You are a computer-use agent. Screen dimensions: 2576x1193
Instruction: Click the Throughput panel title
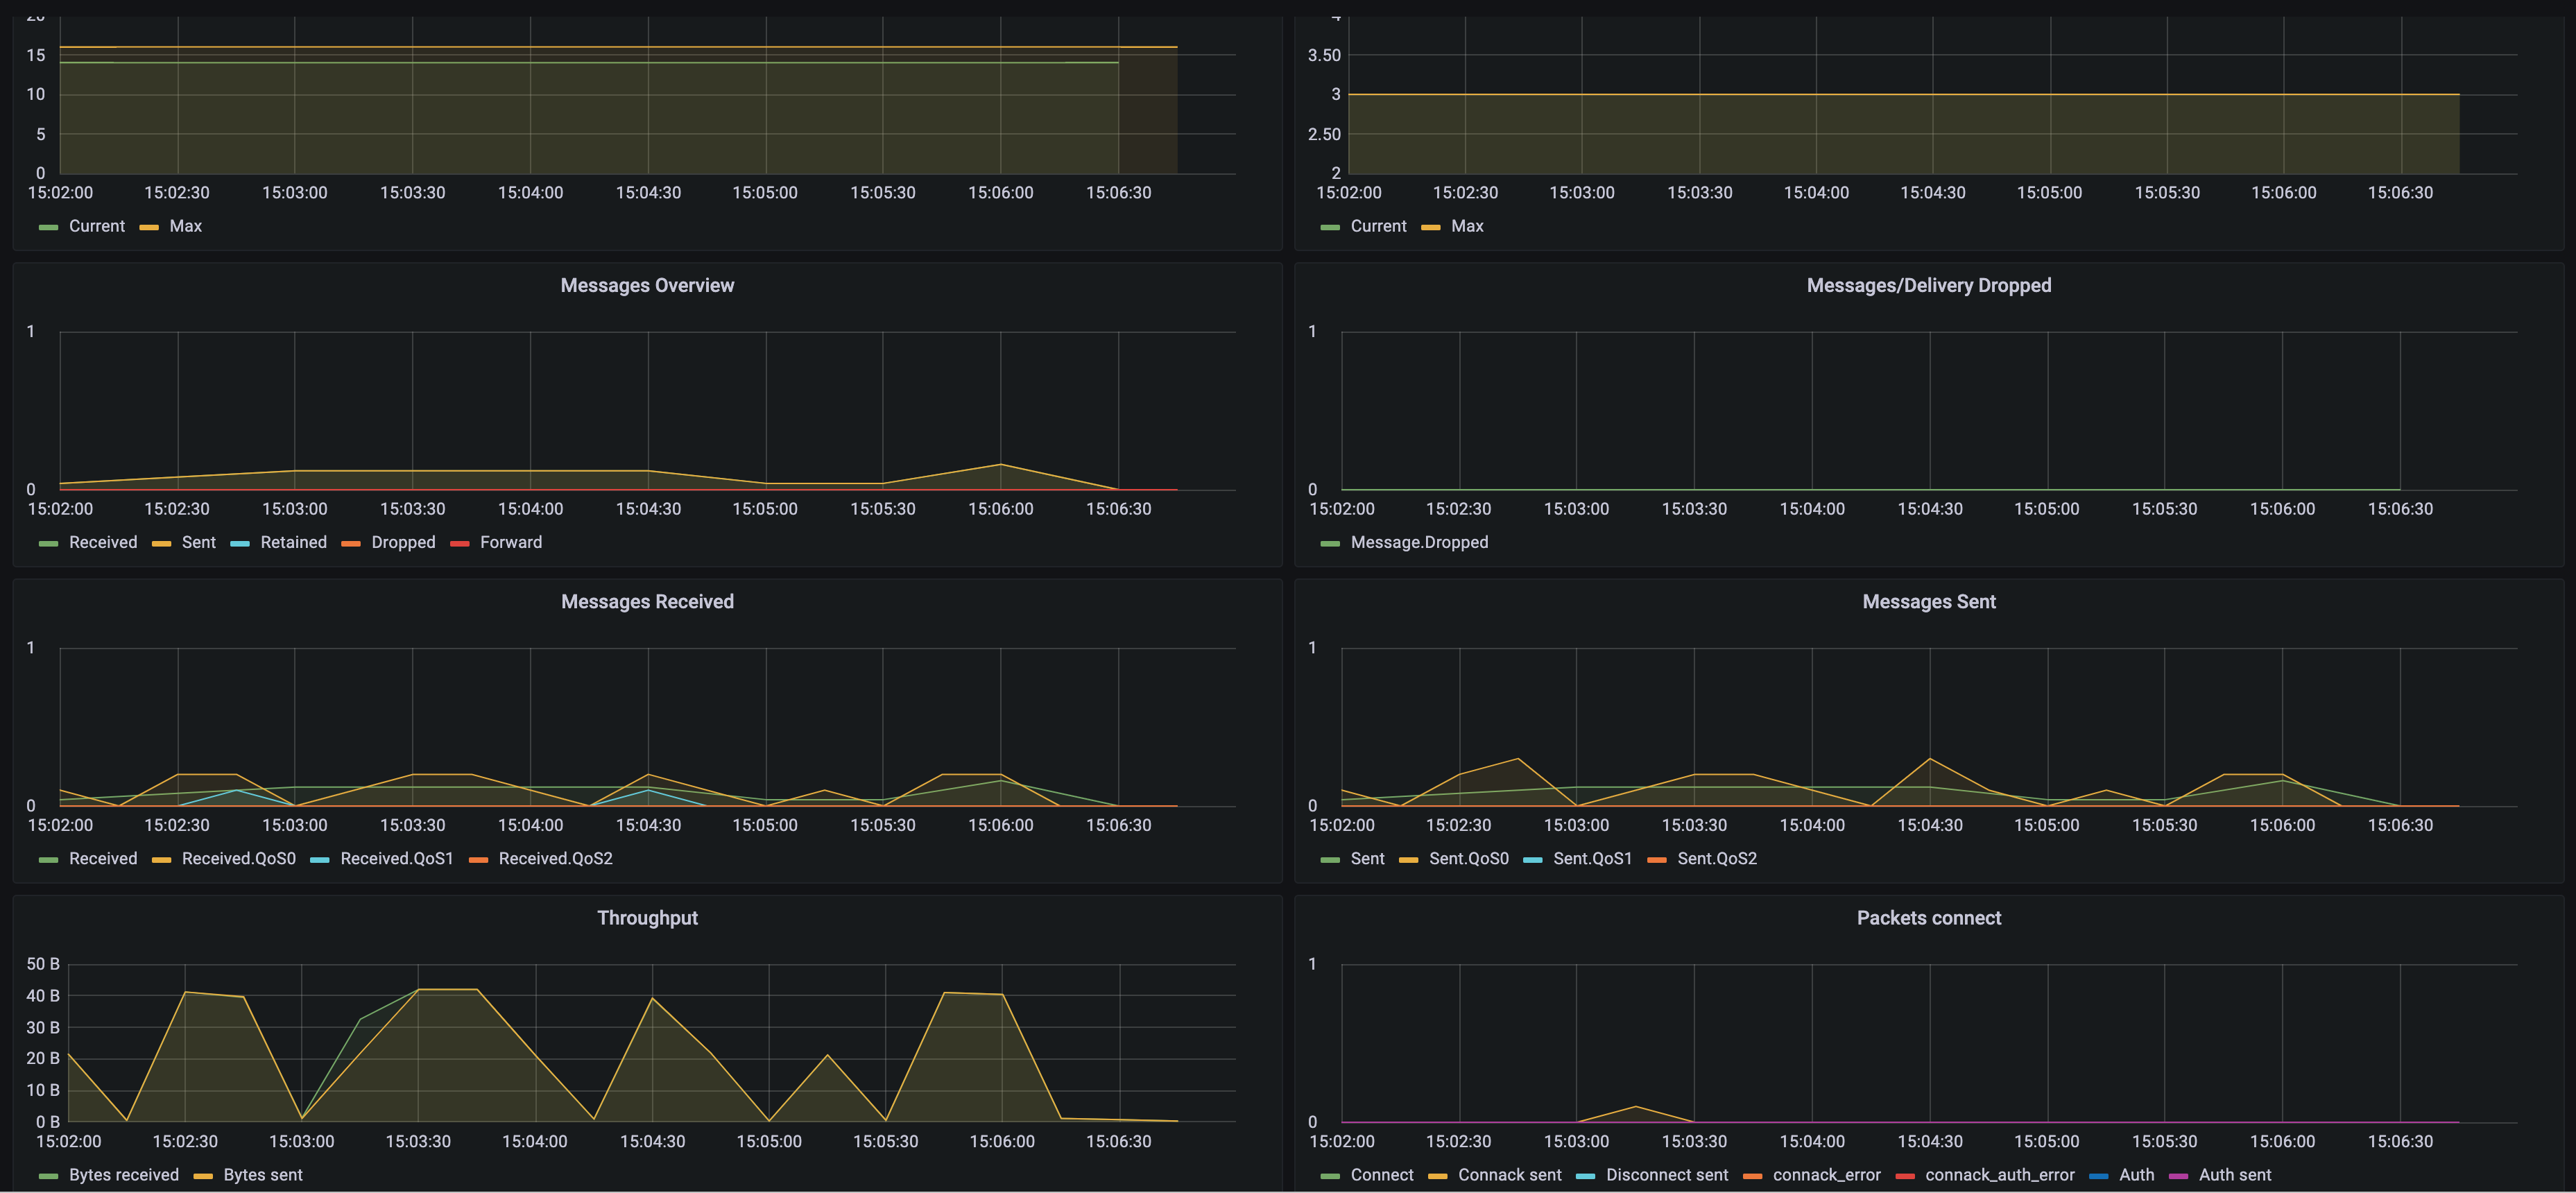tap(647, 917)
